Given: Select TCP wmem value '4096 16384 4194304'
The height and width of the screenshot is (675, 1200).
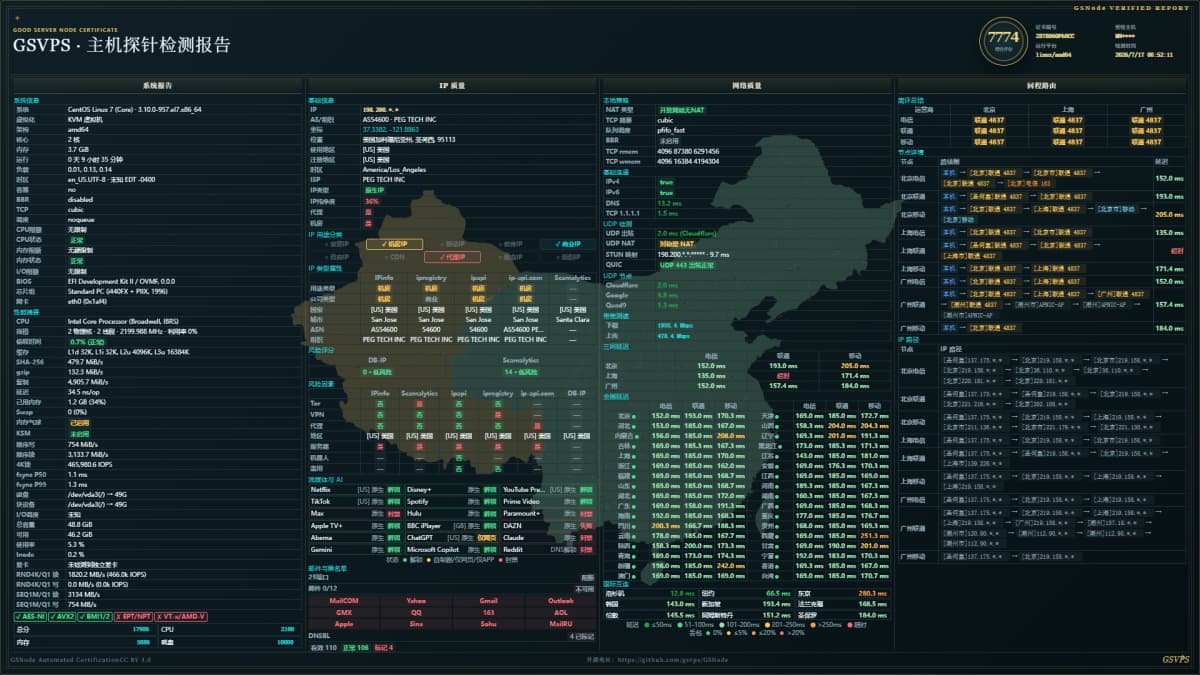Looking at the screenshot, I should 688,160.
